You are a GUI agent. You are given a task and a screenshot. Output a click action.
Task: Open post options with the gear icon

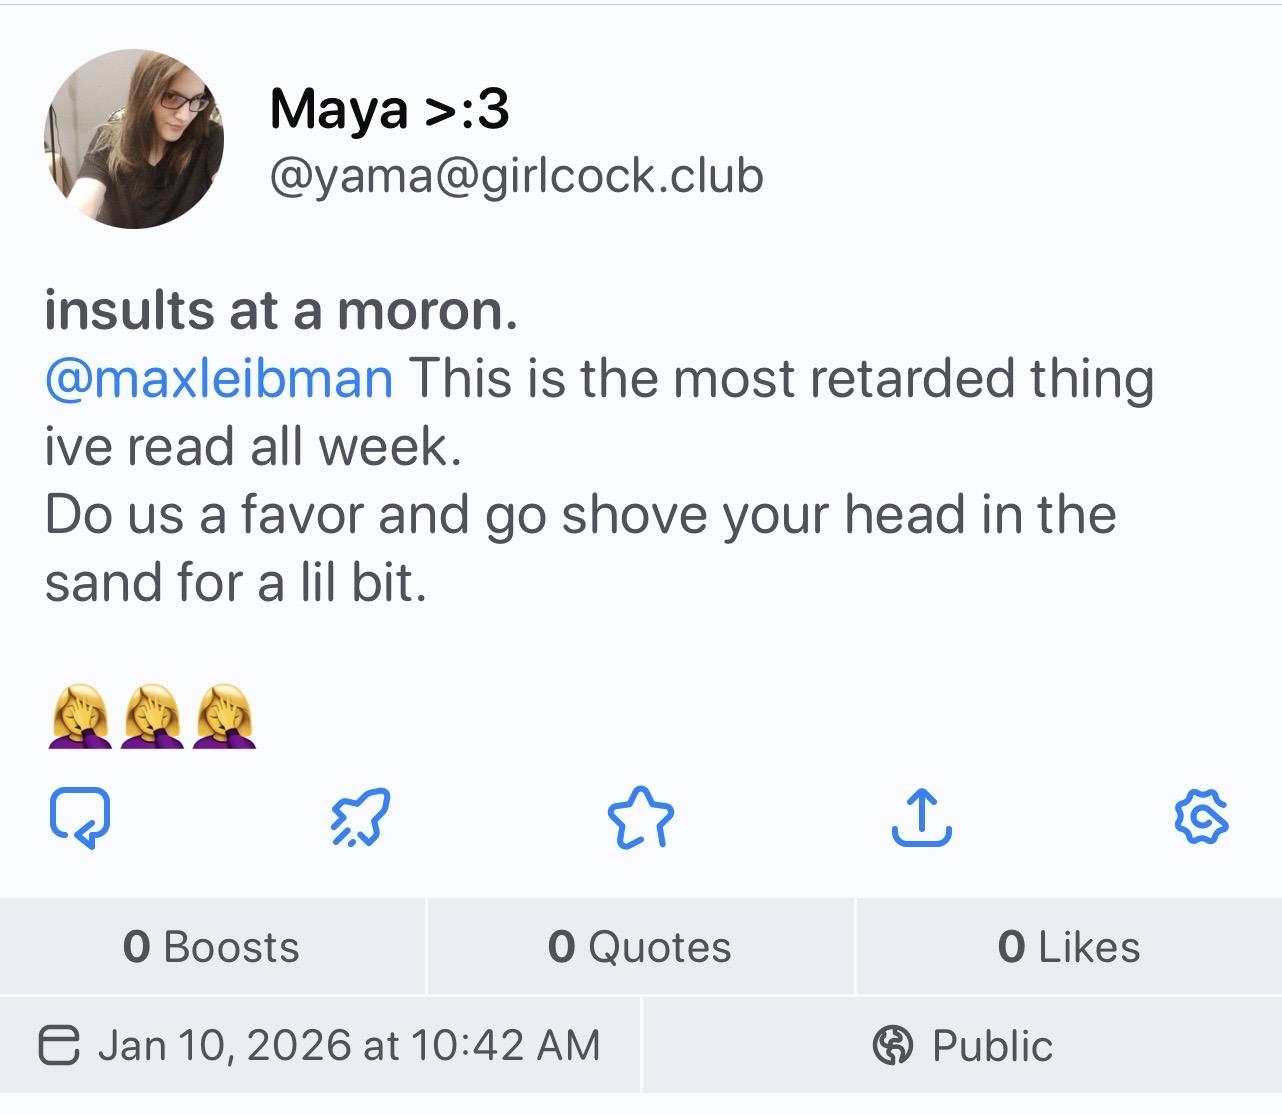click(x=1201, y=818)
